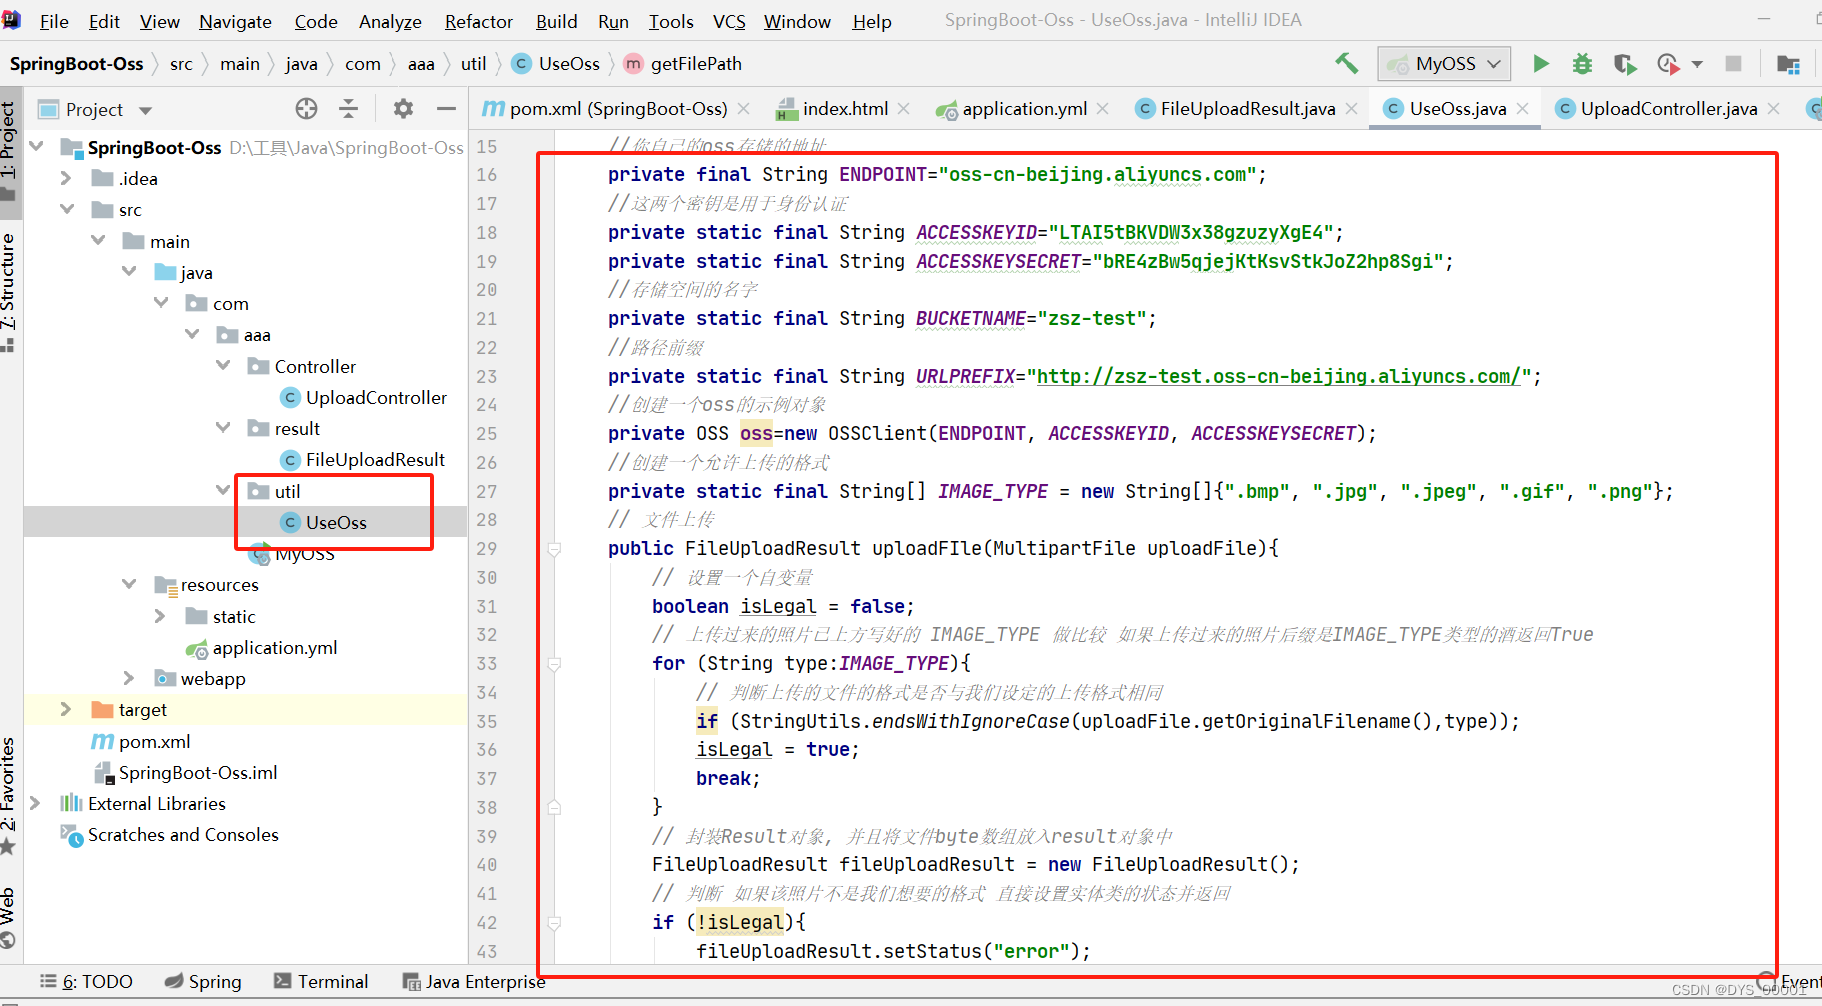Fold the for loop at line 33
The width and height of the screenshot is (1822, 1006).
(554, 664)
